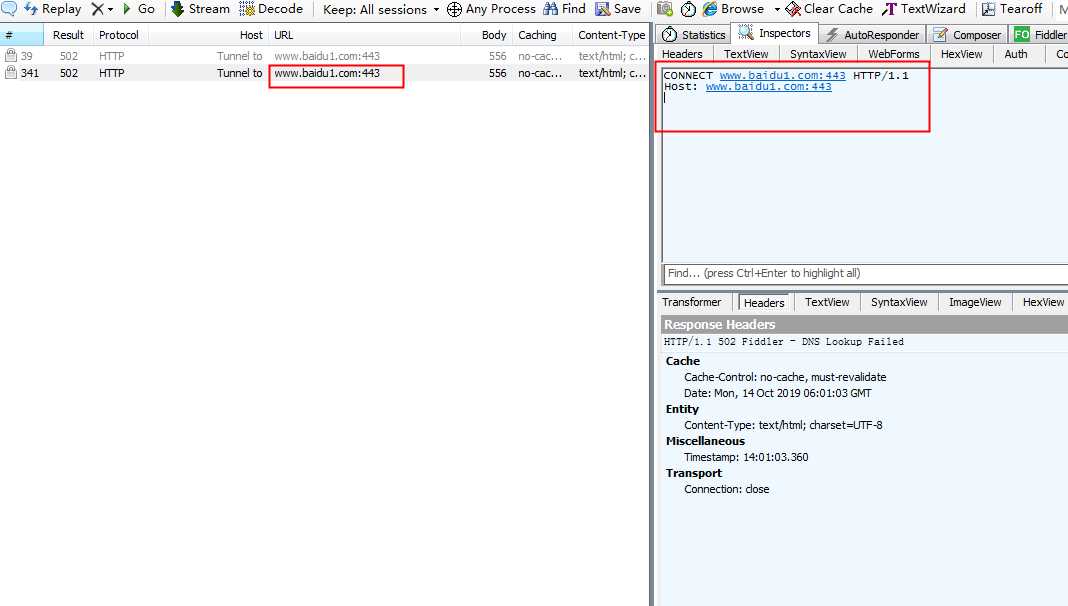This screenshot has height=606, width=1068.
Task: Switch to the AutoResponder tab
Action: (x=871, y=35)
